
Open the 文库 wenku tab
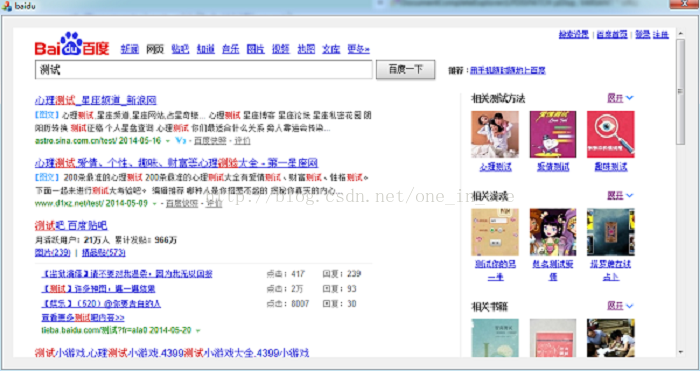coord(331,49)
